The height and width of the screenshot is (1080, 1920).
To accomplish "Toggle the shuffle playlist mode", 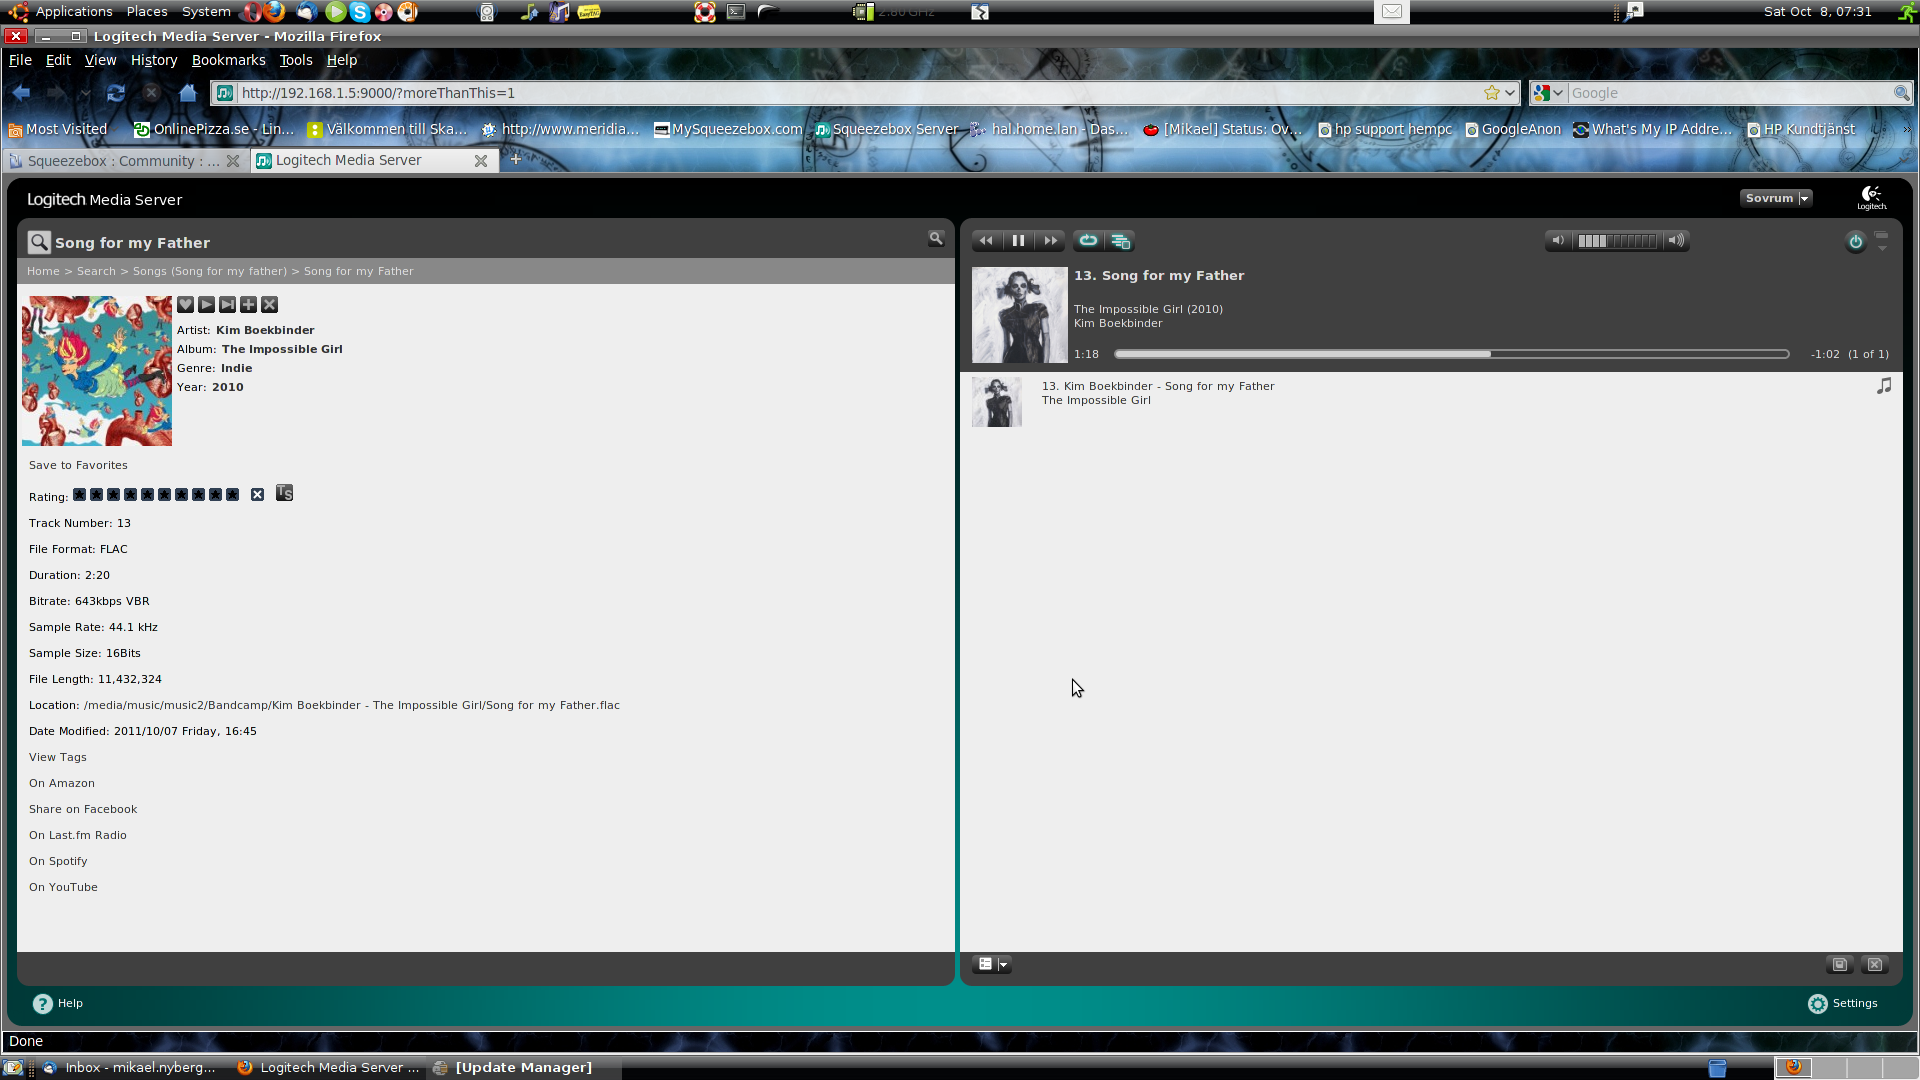I will point(1120,241).
